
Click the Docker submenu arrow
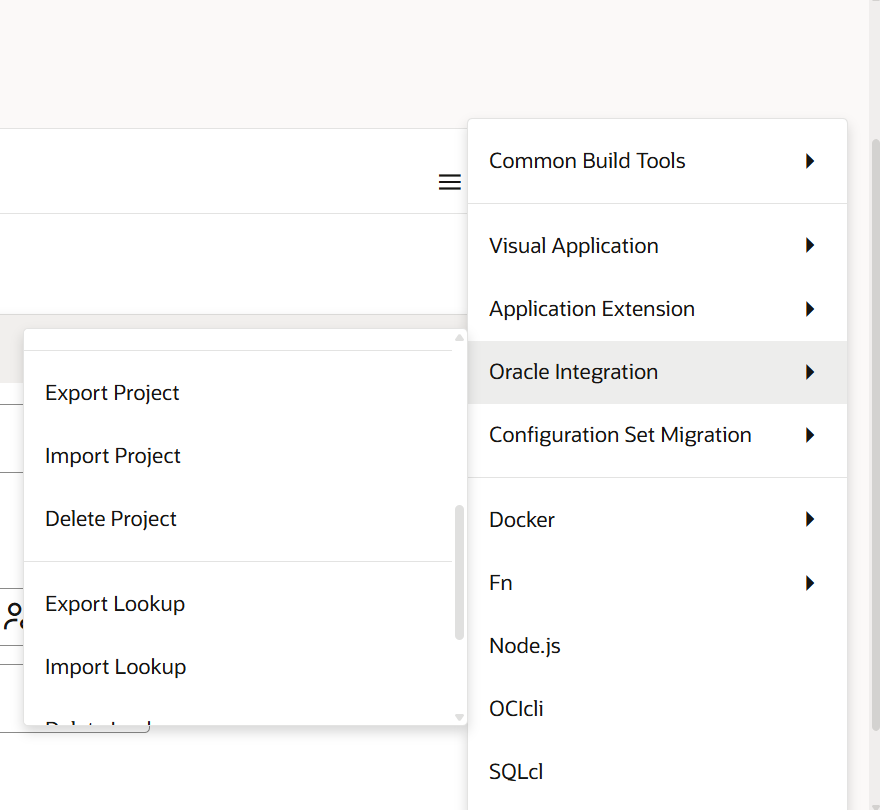coord(810,520)
